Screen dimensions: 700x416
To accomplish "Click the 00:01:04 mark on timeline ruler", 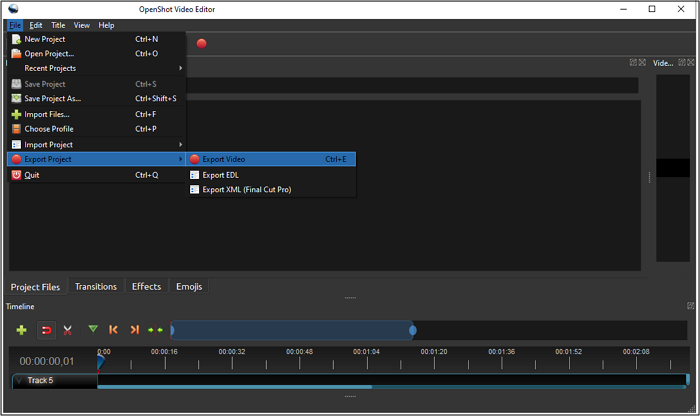I will [366, 352].
